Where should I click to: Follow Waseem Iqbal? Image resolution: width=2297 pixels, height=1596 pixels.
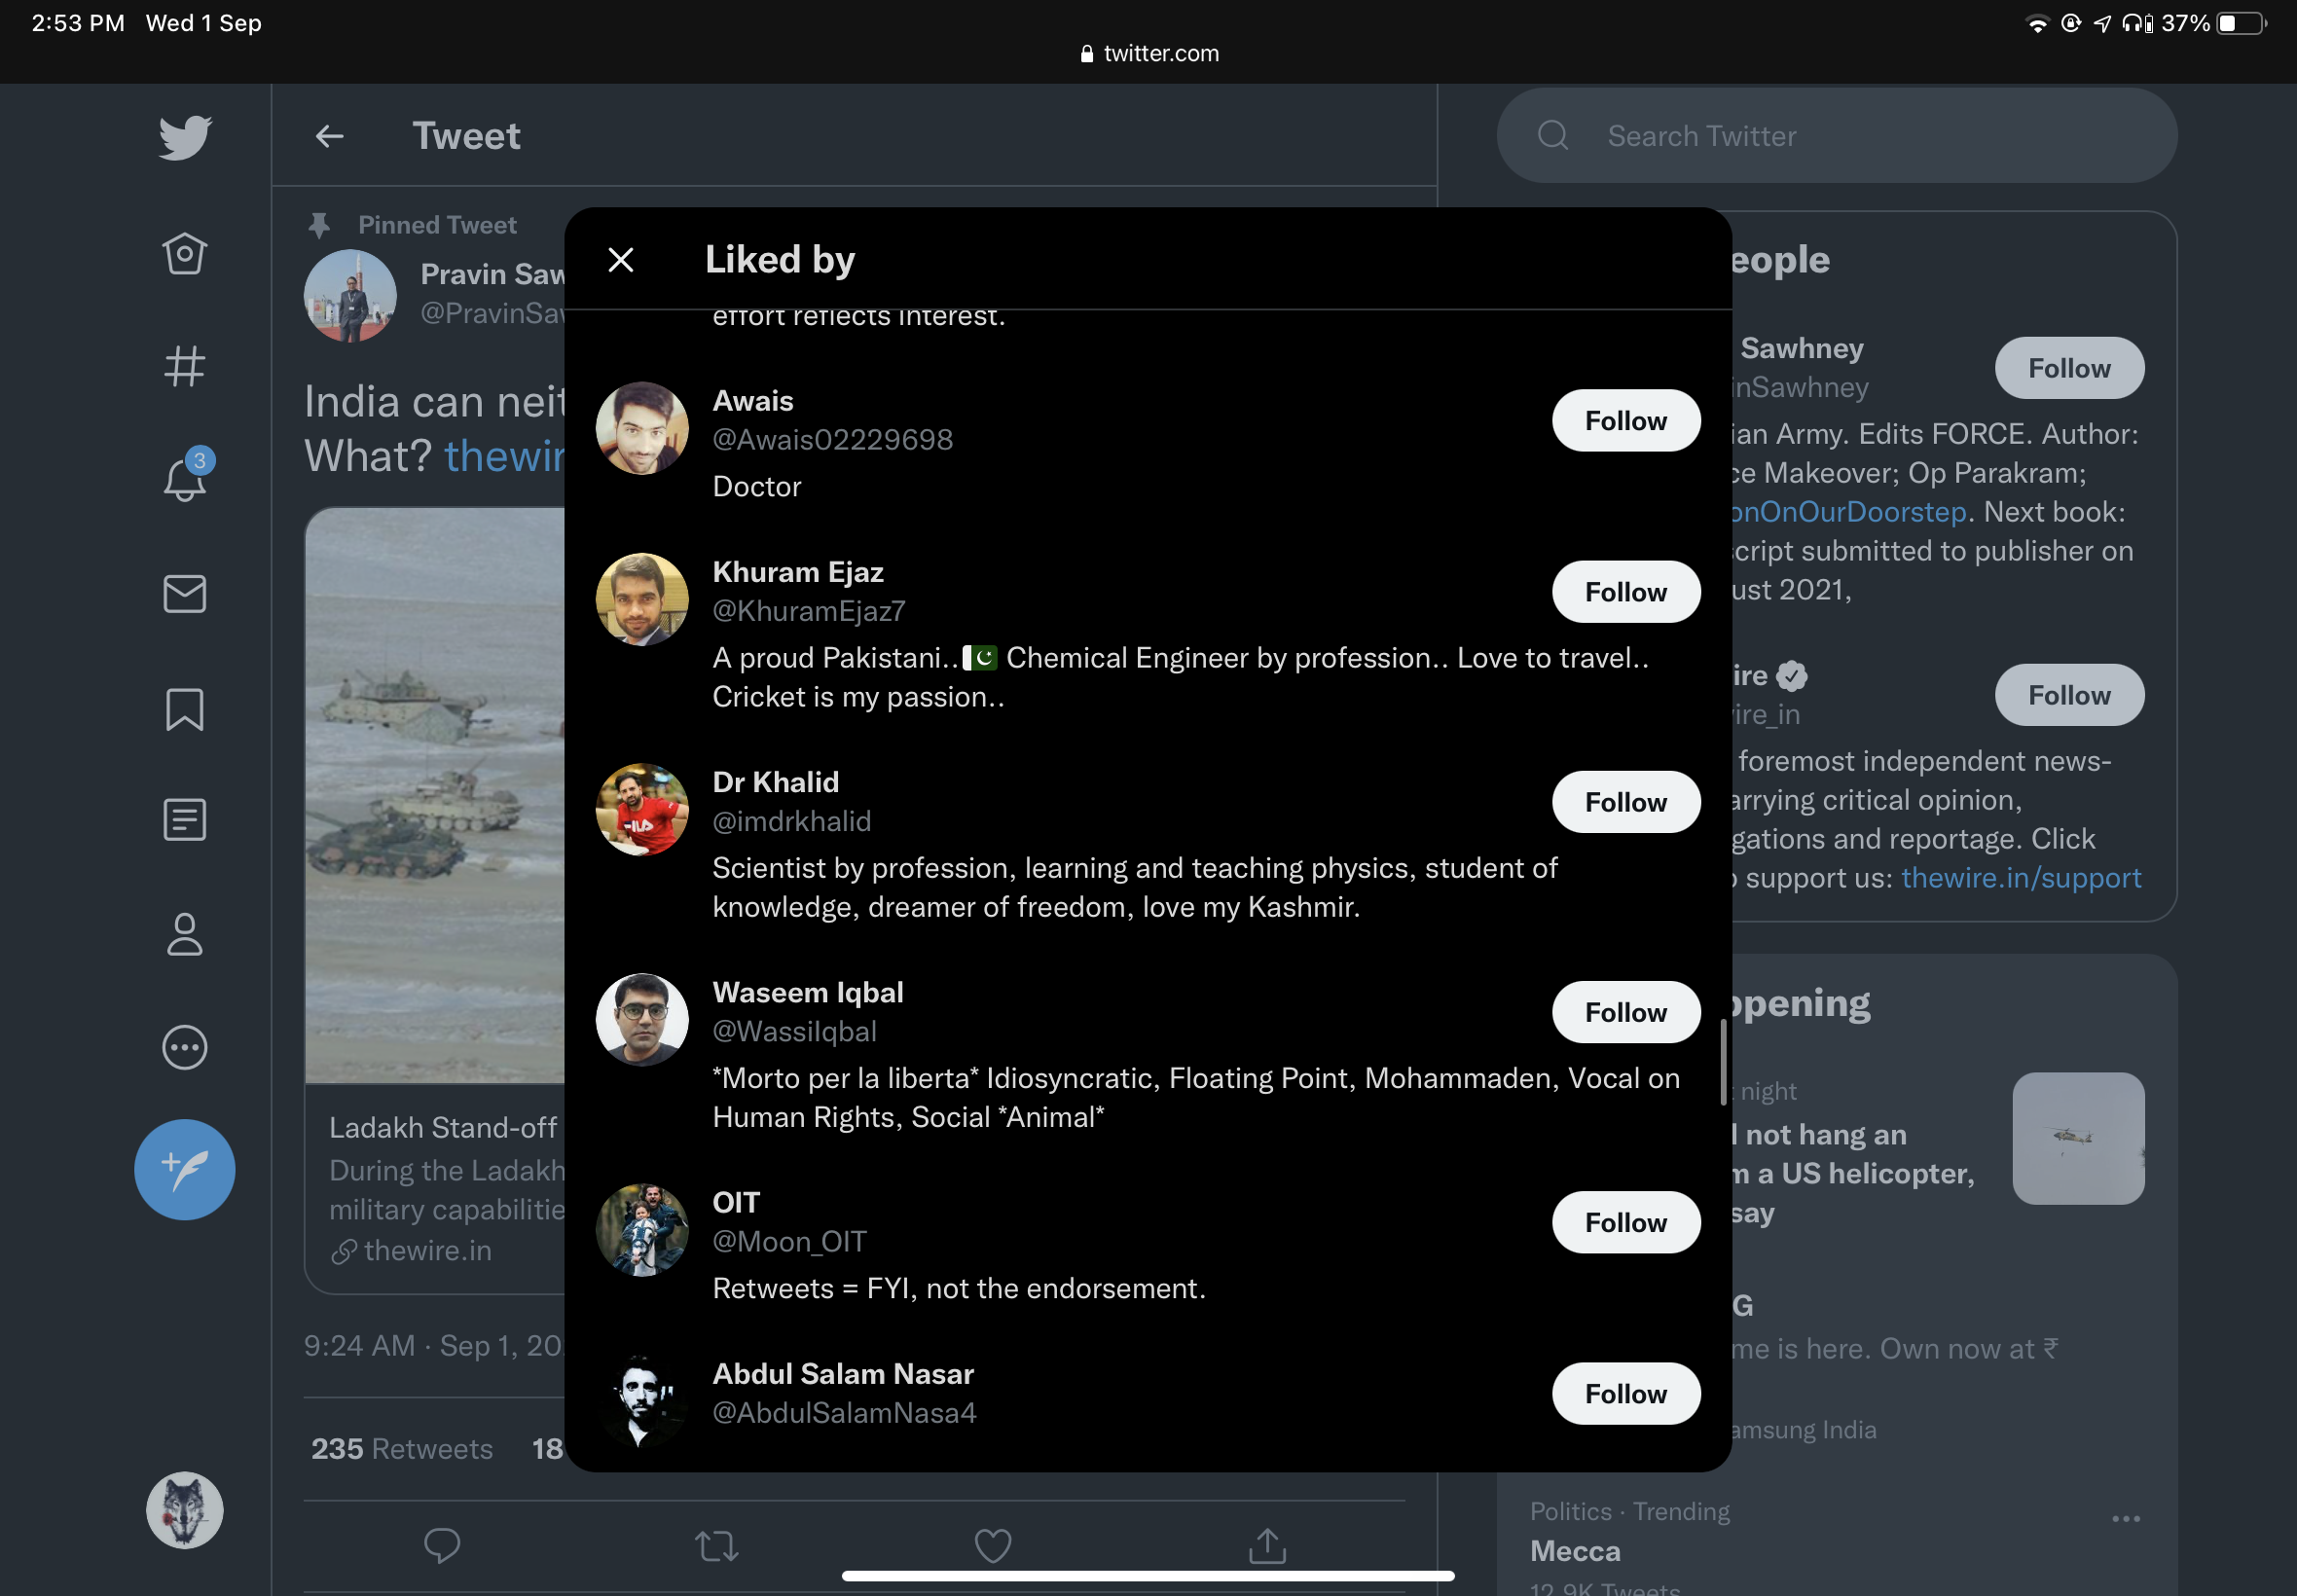(1626, 1012)
